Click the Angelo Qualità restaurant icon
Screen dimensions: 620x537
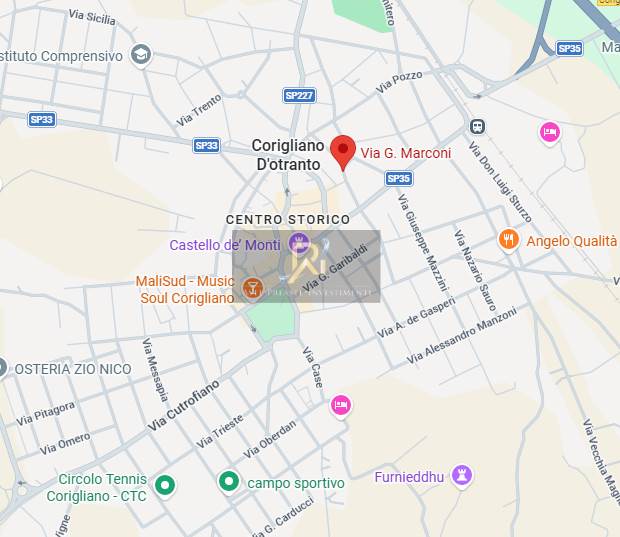(508, 240)
